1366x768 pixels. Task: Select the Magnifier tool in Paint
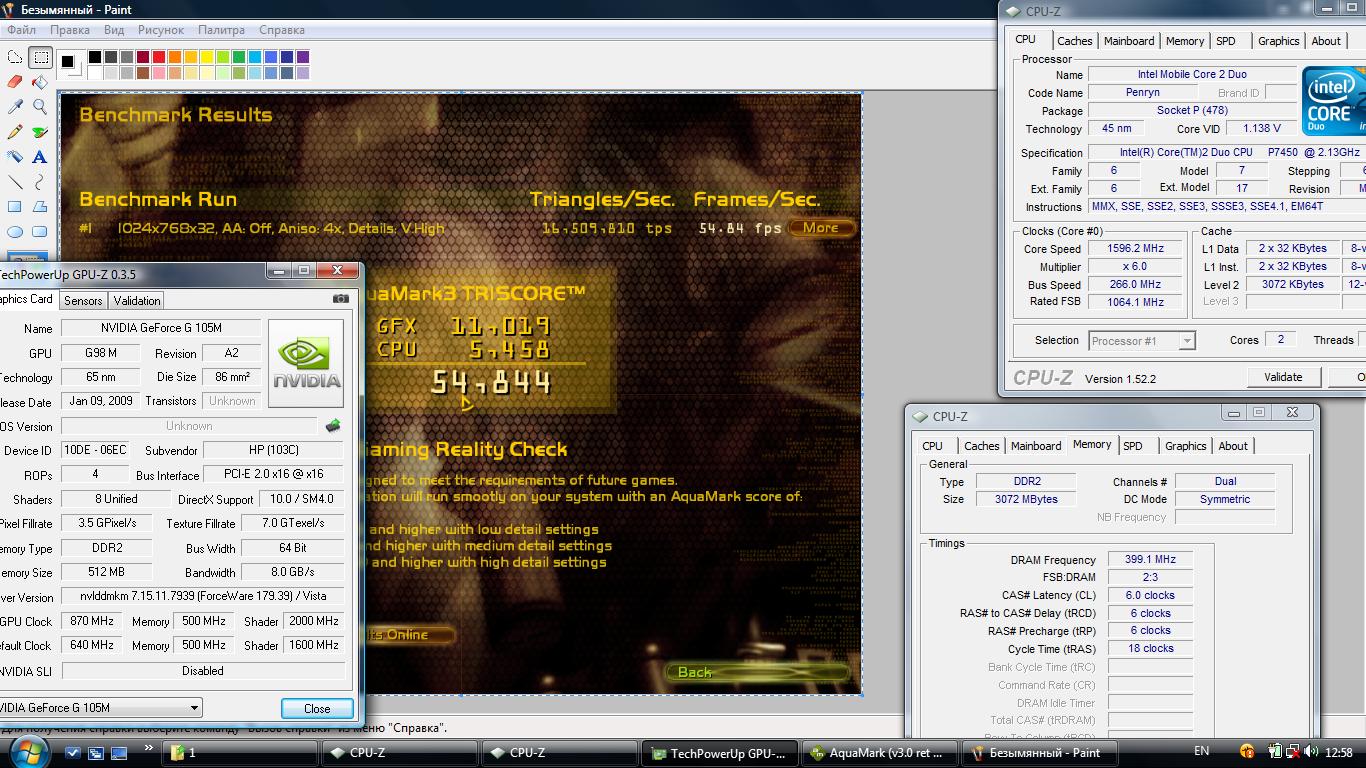pos(40,107)
